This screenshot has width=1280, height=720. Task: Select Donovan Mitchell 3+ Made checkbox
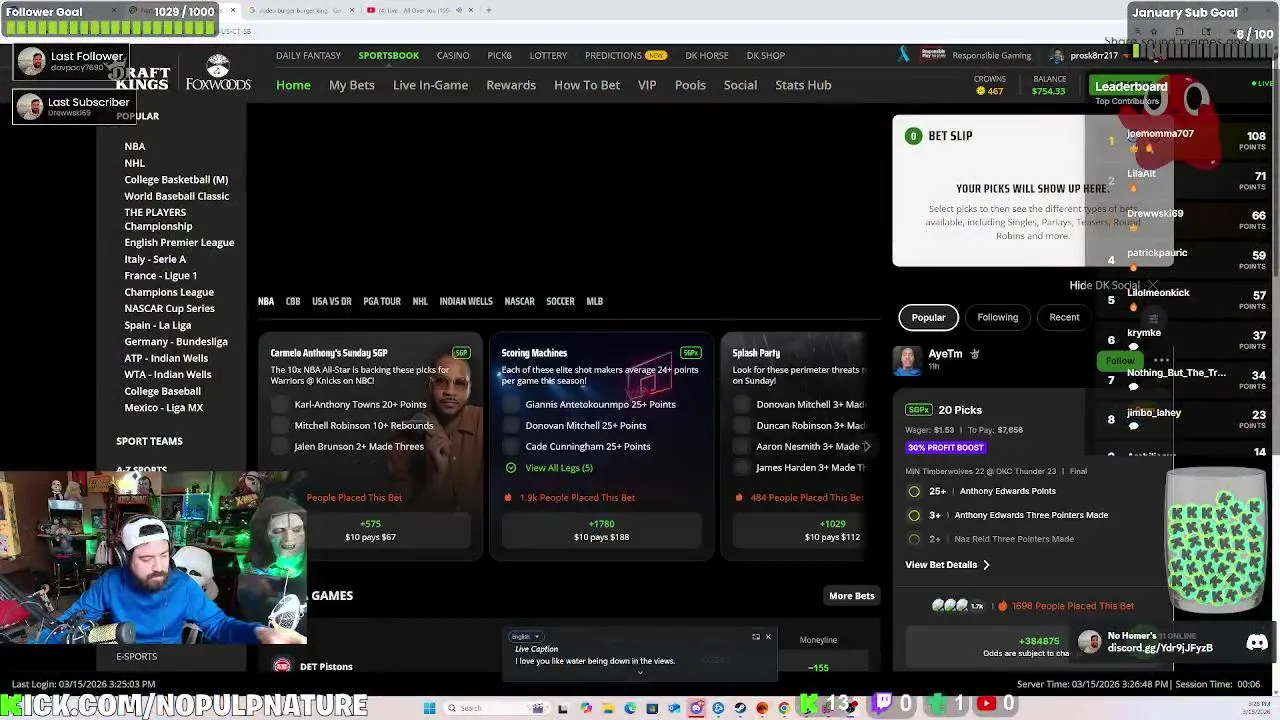tap(742, 404)
